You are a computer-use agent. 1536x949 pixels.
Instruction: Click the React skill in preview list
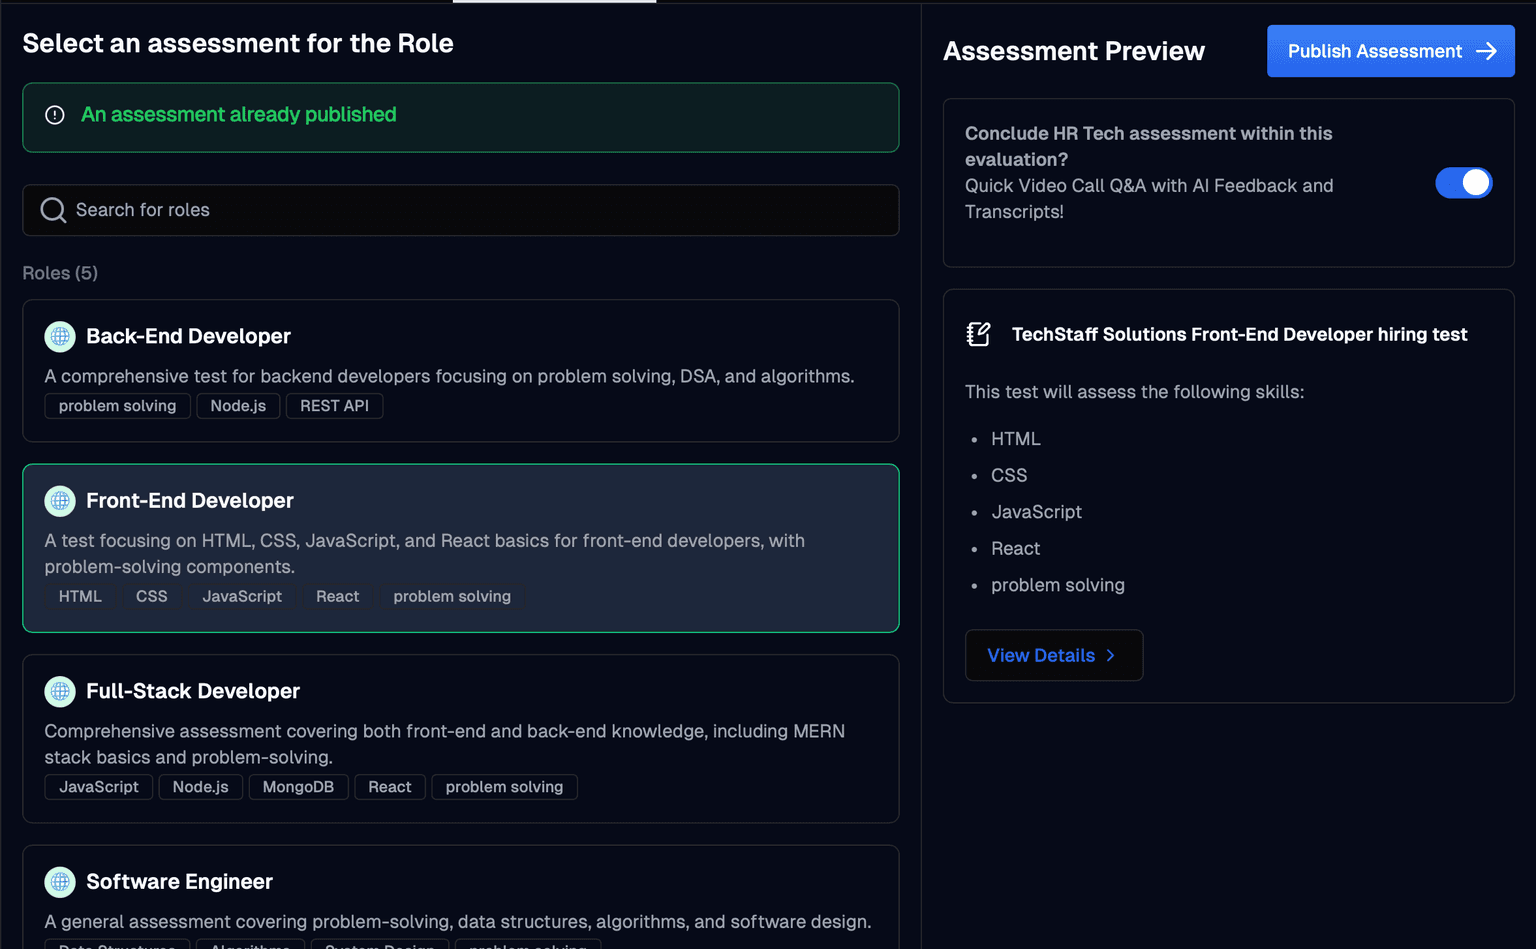(1016, 548)
